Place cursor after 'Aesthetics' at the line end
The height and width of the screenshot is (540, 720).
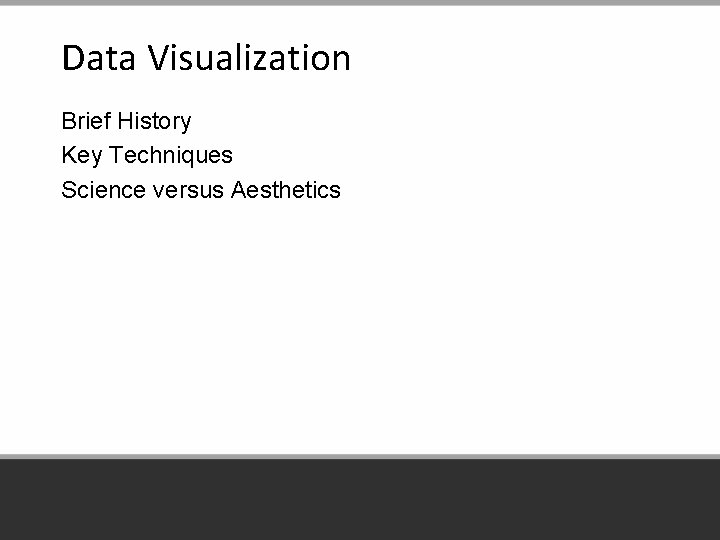click(342, 190)
